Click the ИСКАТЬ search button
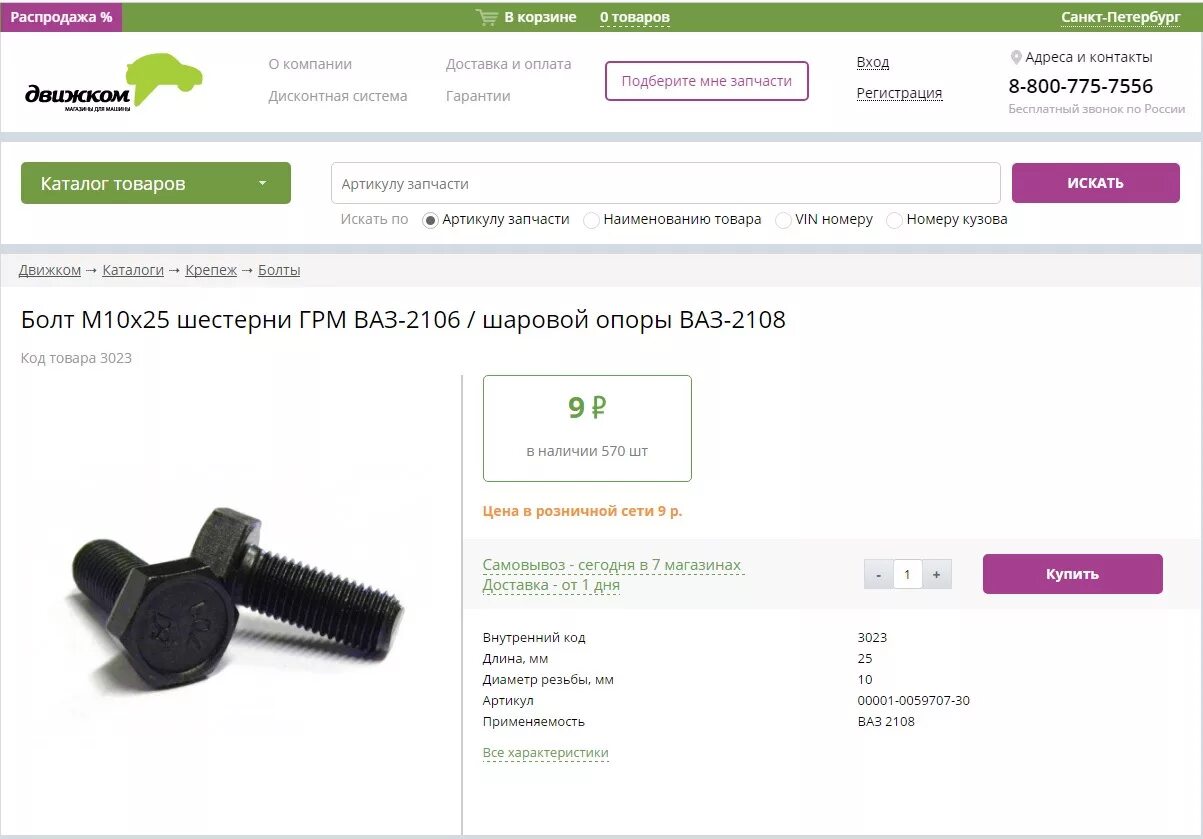This screenshot has width=1203, height=839. click(x=1096, y=183)
